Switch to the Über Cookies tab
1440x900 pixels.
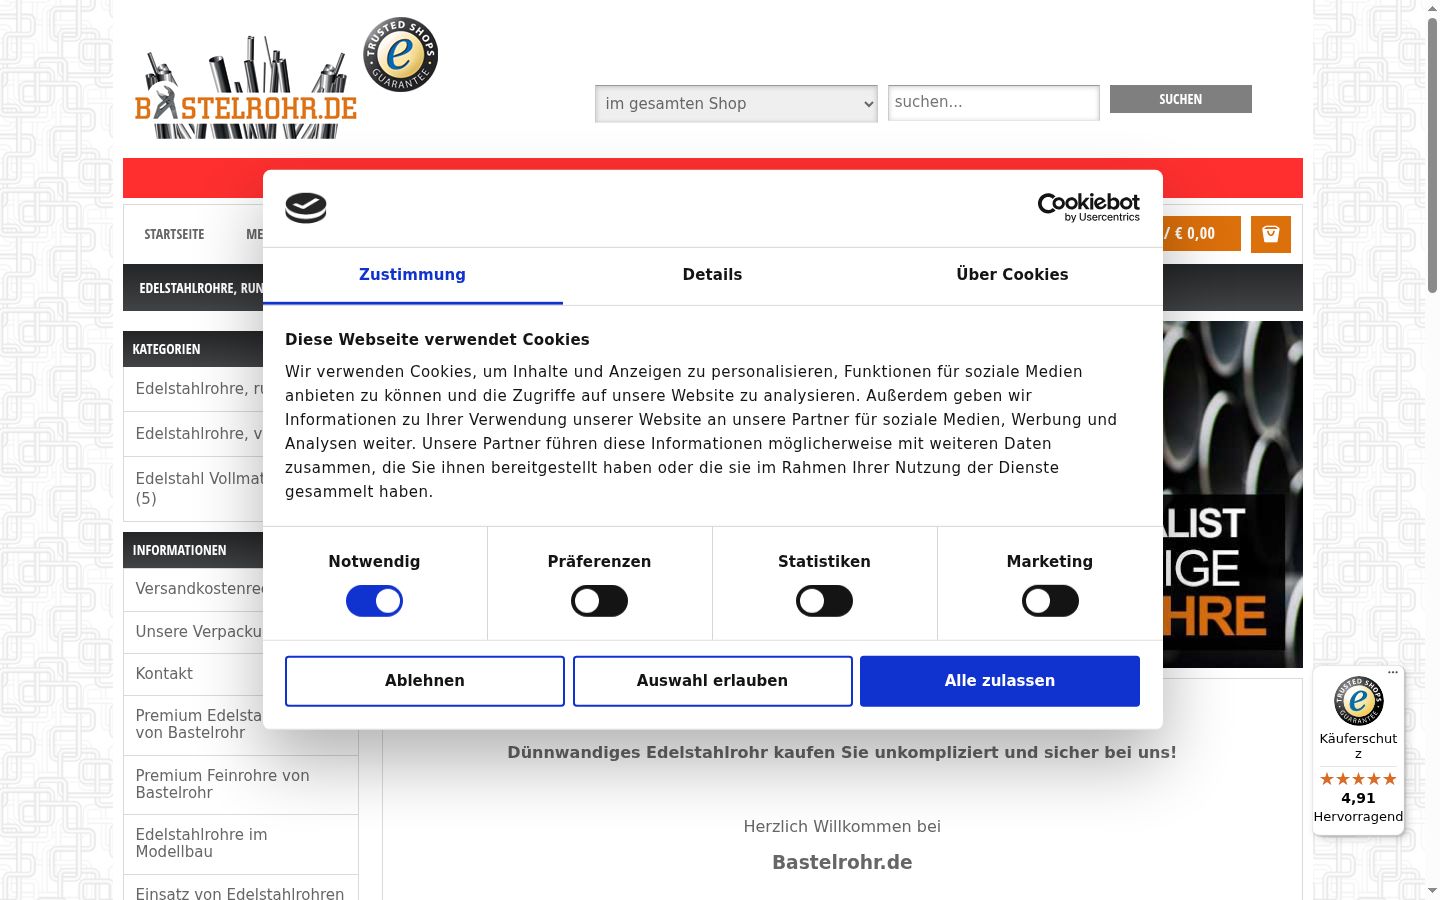pyautogui.click(x=1012, y=275)
